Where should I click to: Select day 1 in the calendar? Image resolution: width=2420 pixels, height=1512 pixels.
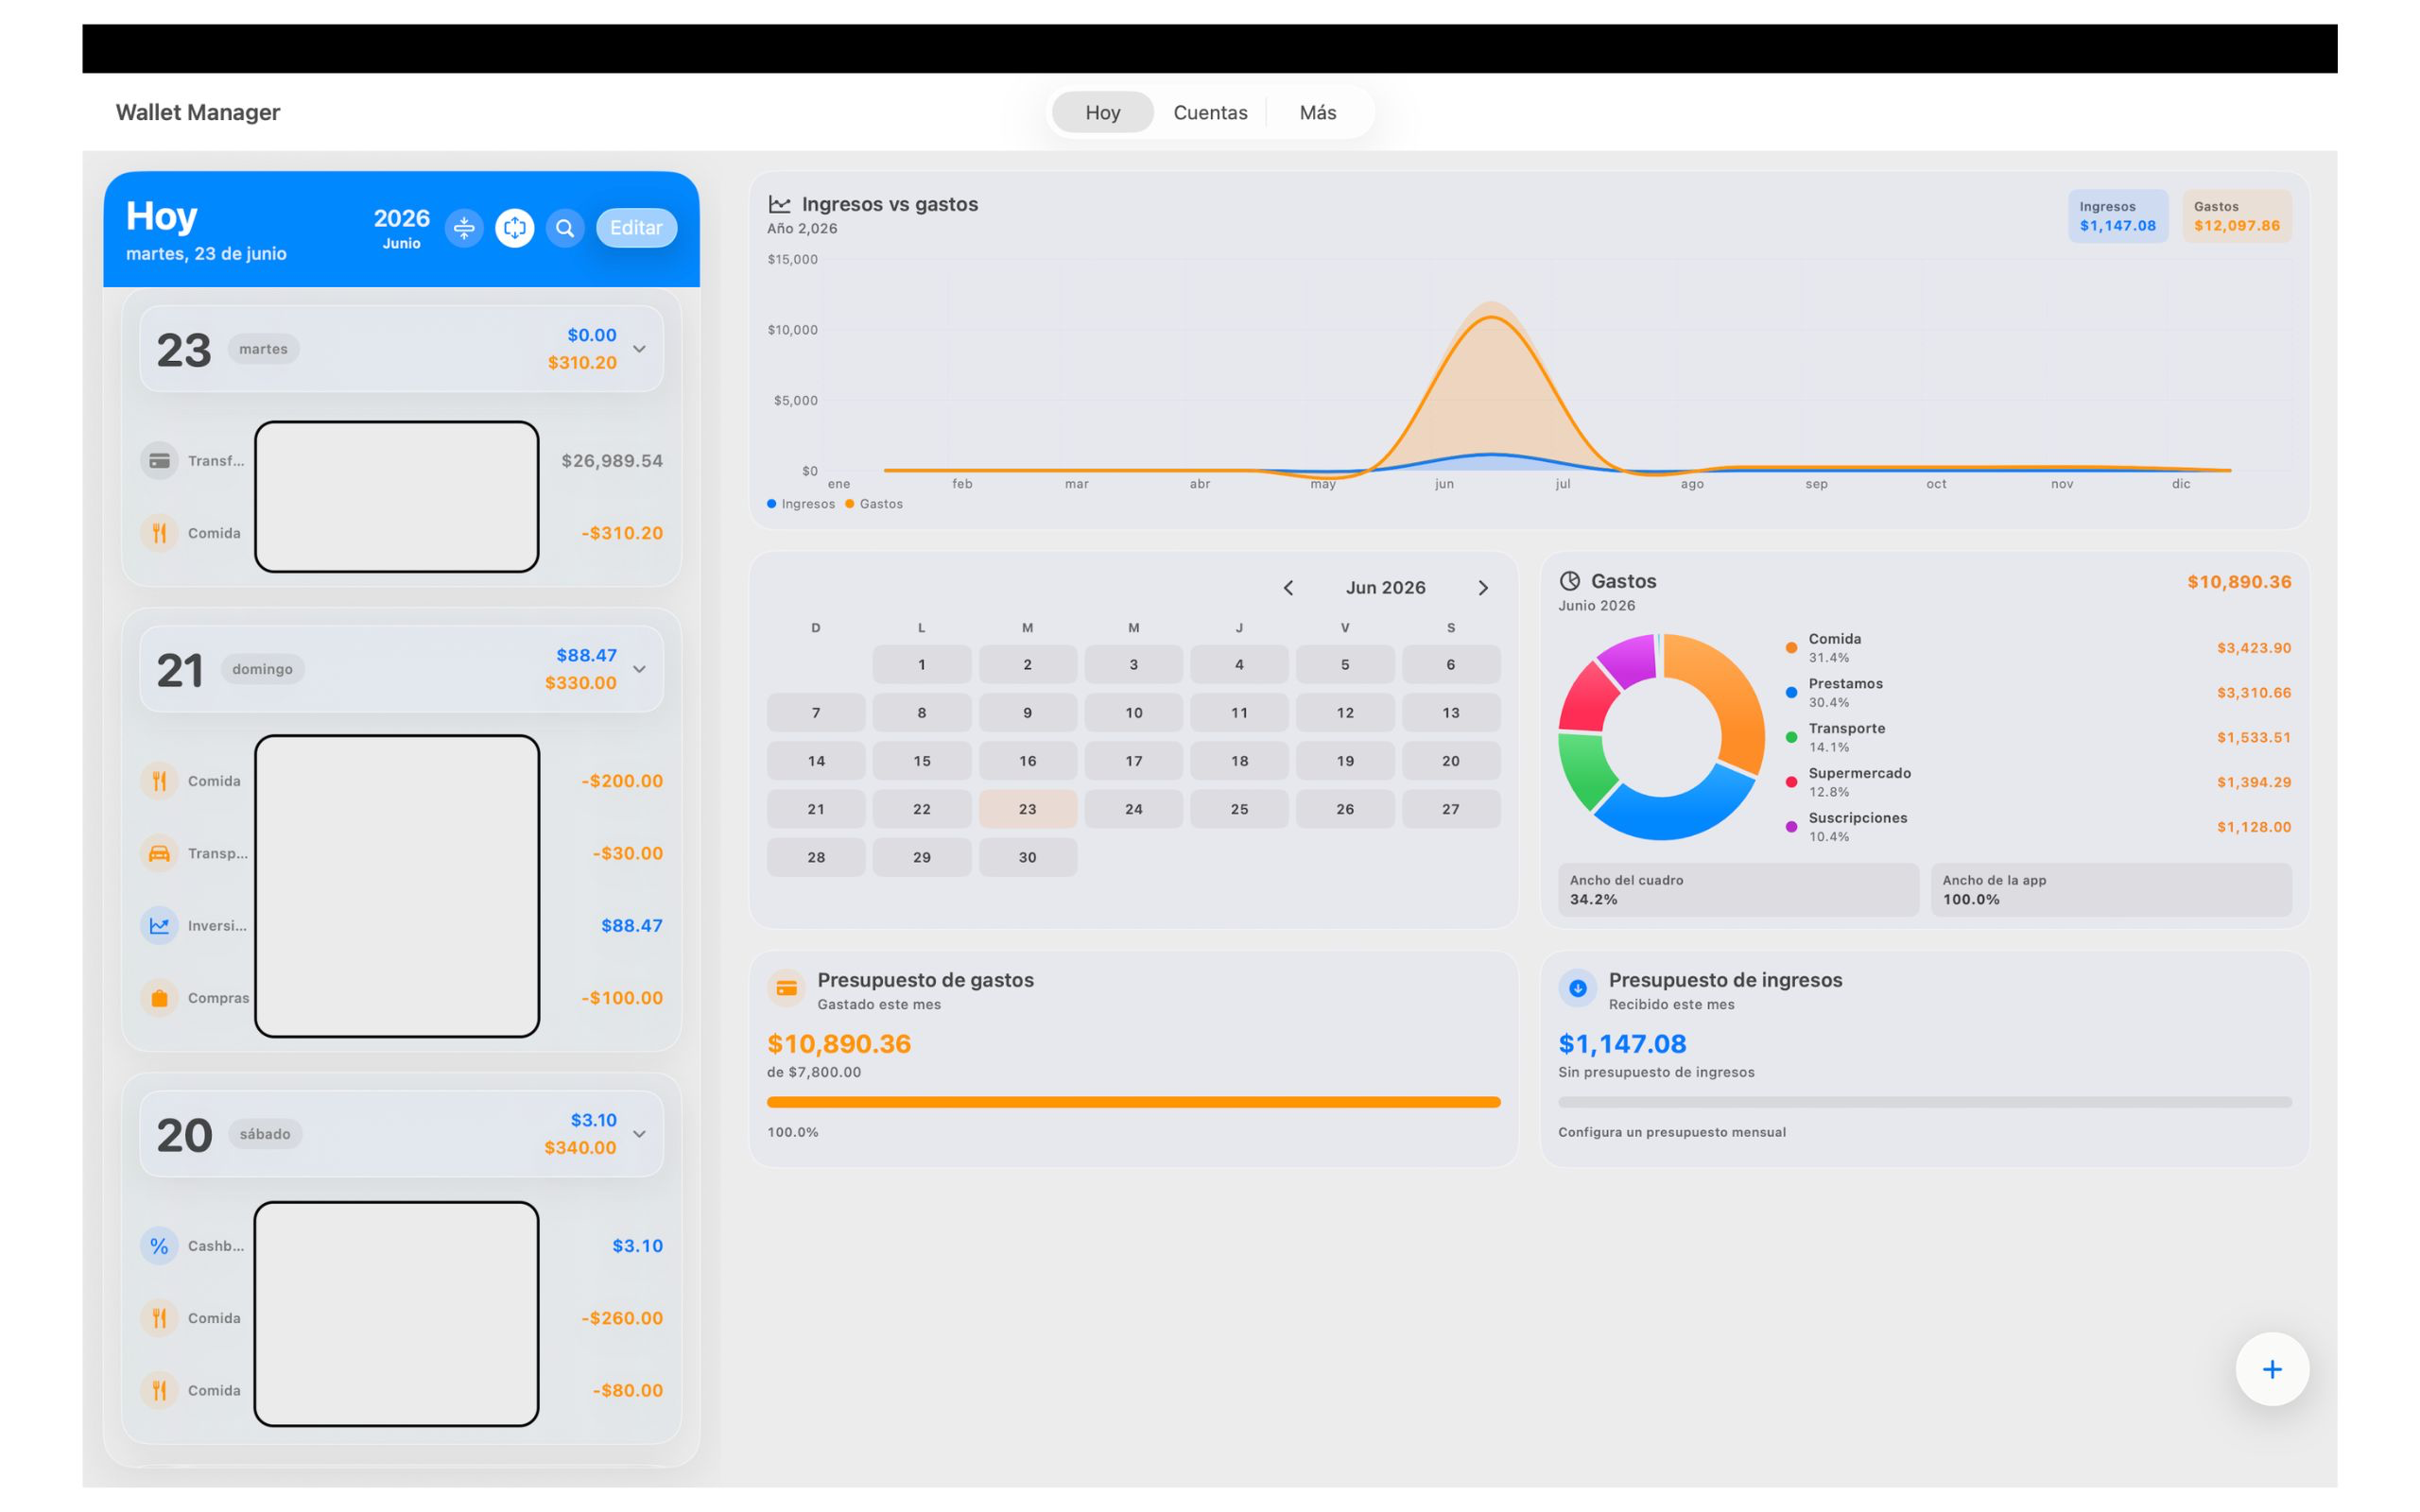pos(921,664)
